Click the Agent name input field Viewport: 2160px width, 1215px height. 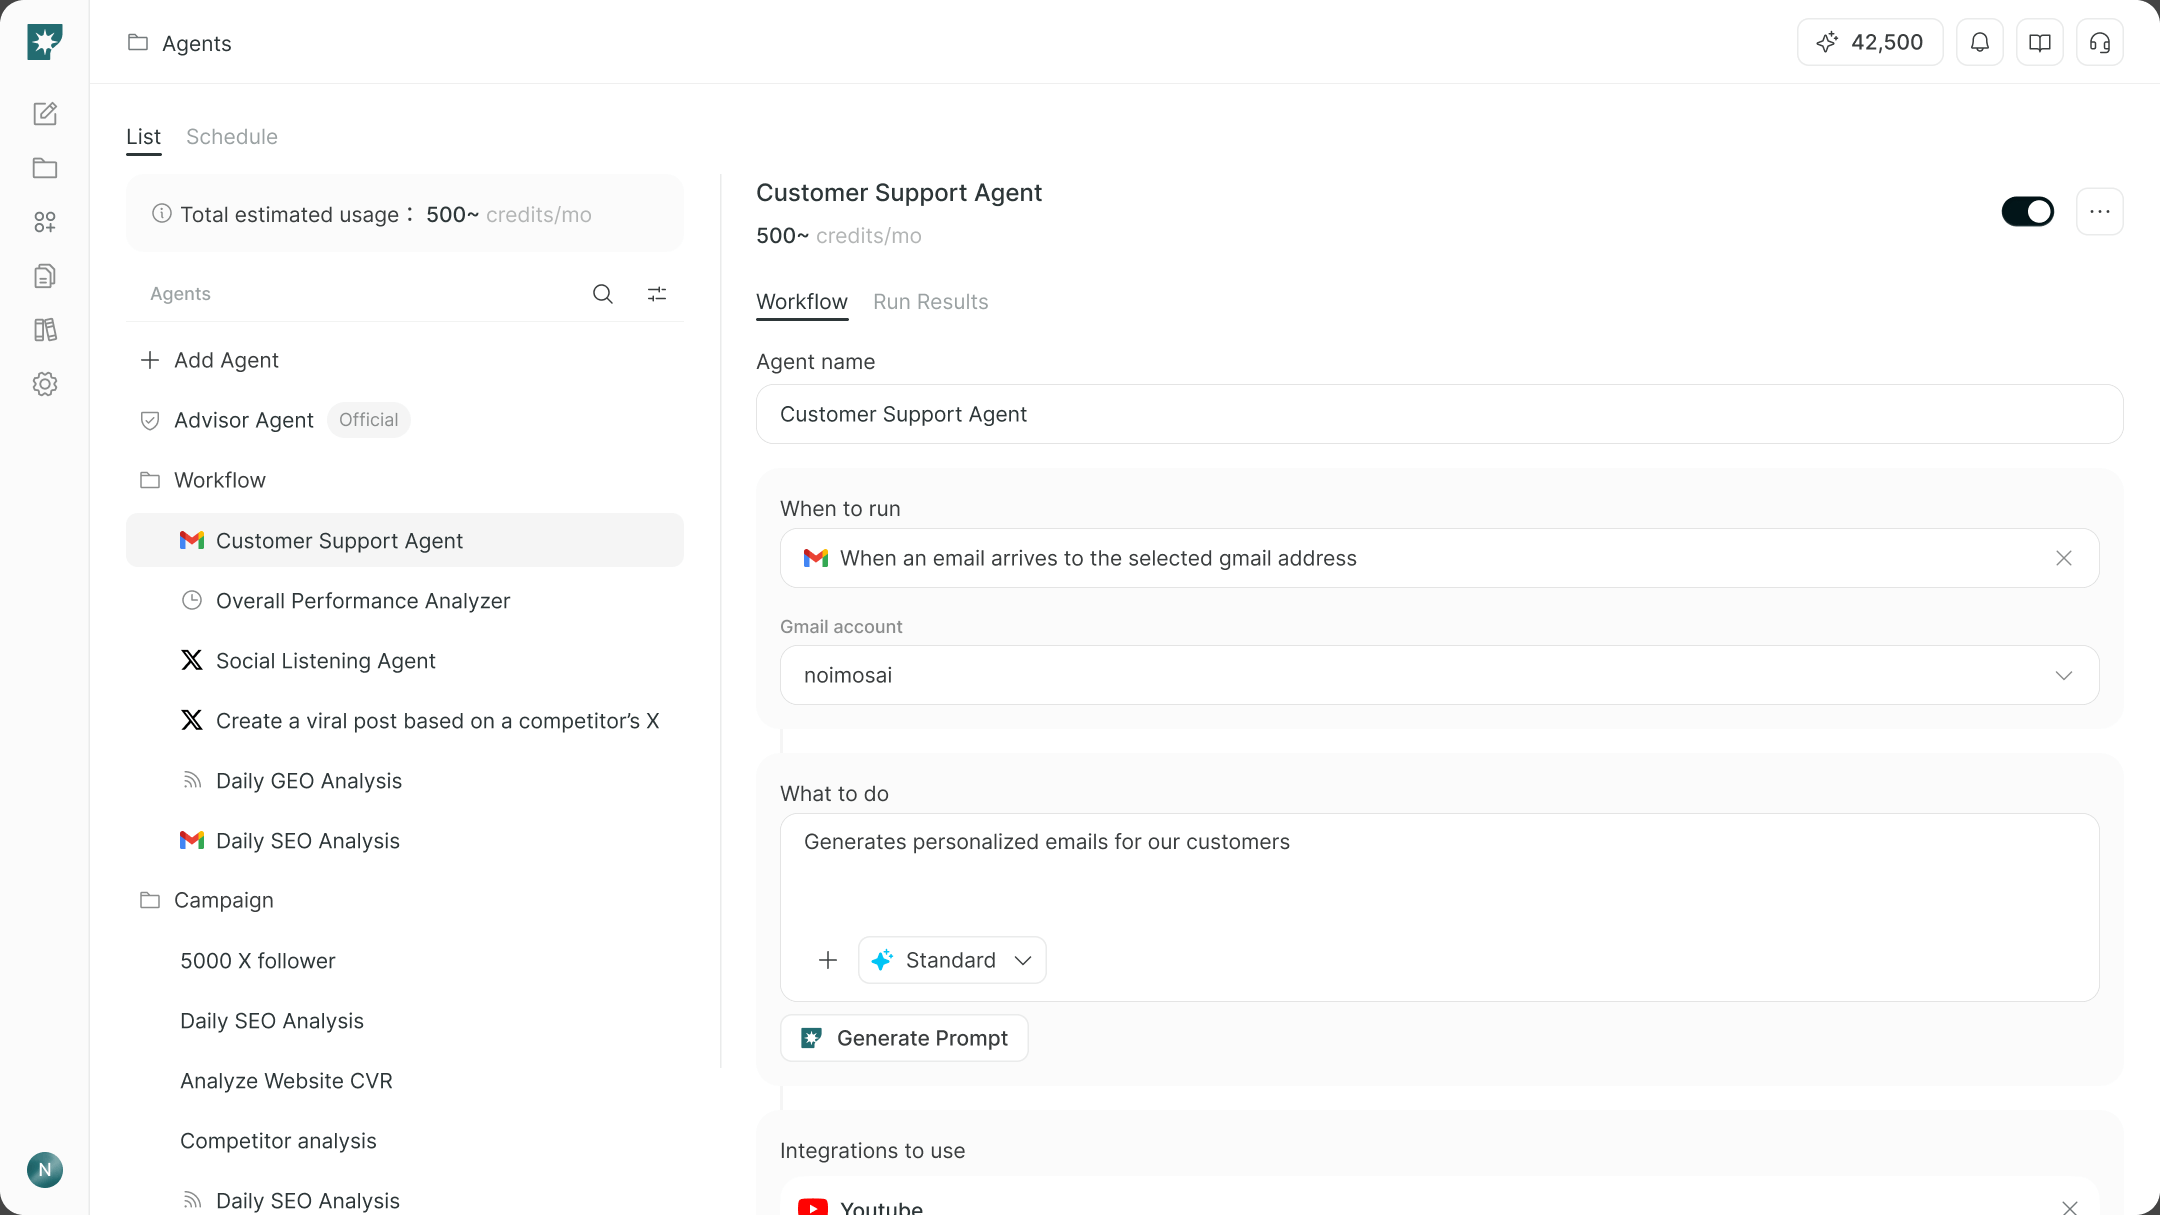pos(1439,414)
